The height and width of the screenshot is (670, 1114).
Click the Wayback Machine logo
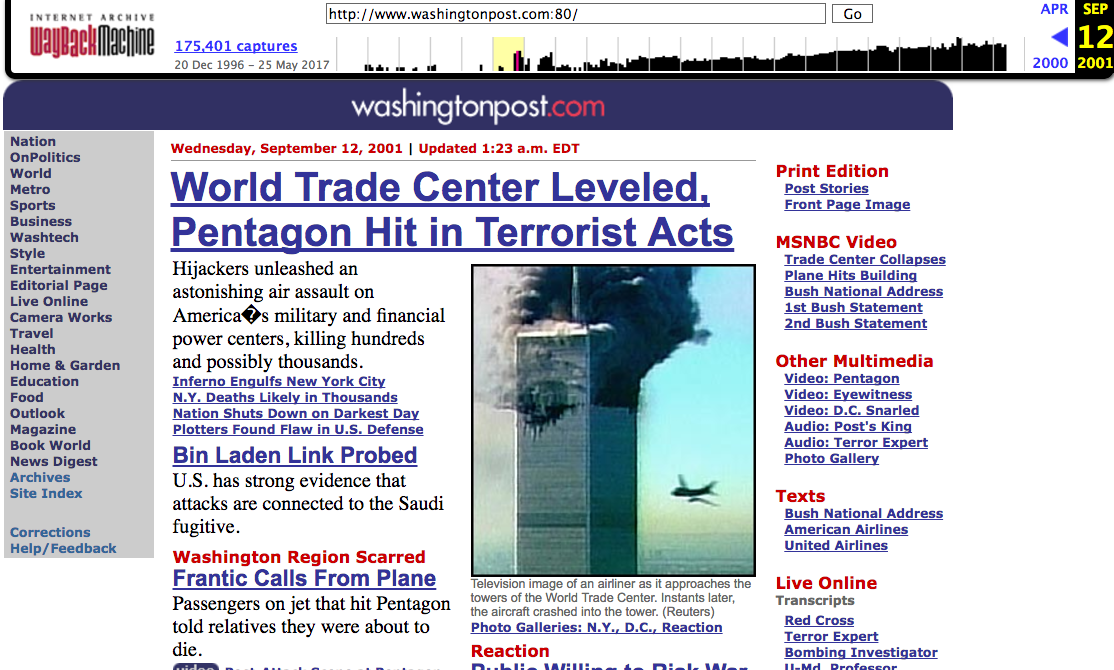[92, 36]
